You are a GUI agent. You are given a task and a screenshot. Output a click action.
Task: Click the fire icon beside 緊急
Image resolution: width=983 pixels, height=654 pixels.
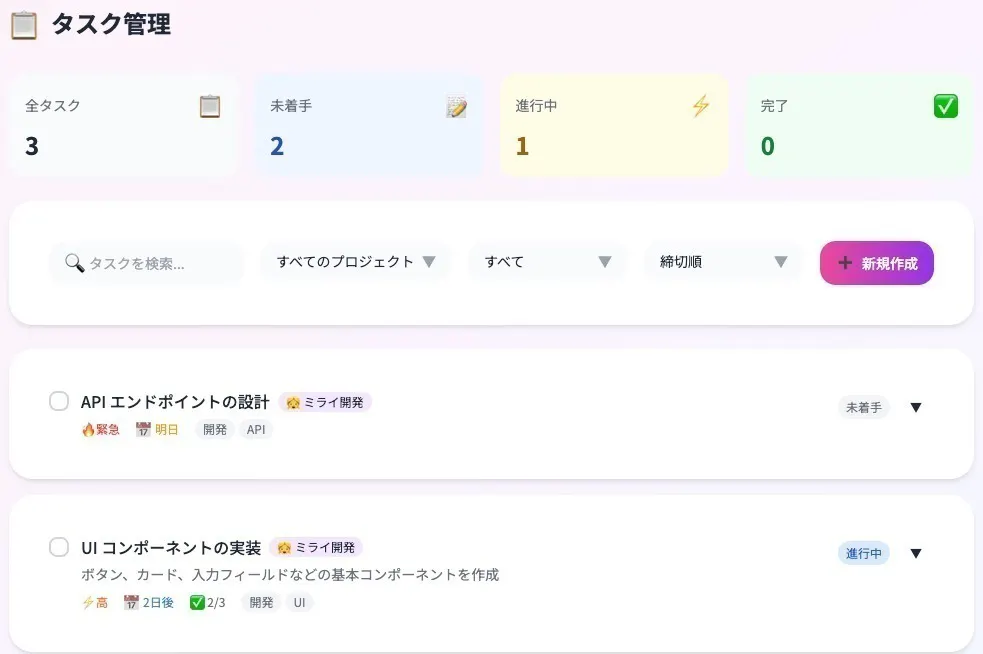pos(88,430)
